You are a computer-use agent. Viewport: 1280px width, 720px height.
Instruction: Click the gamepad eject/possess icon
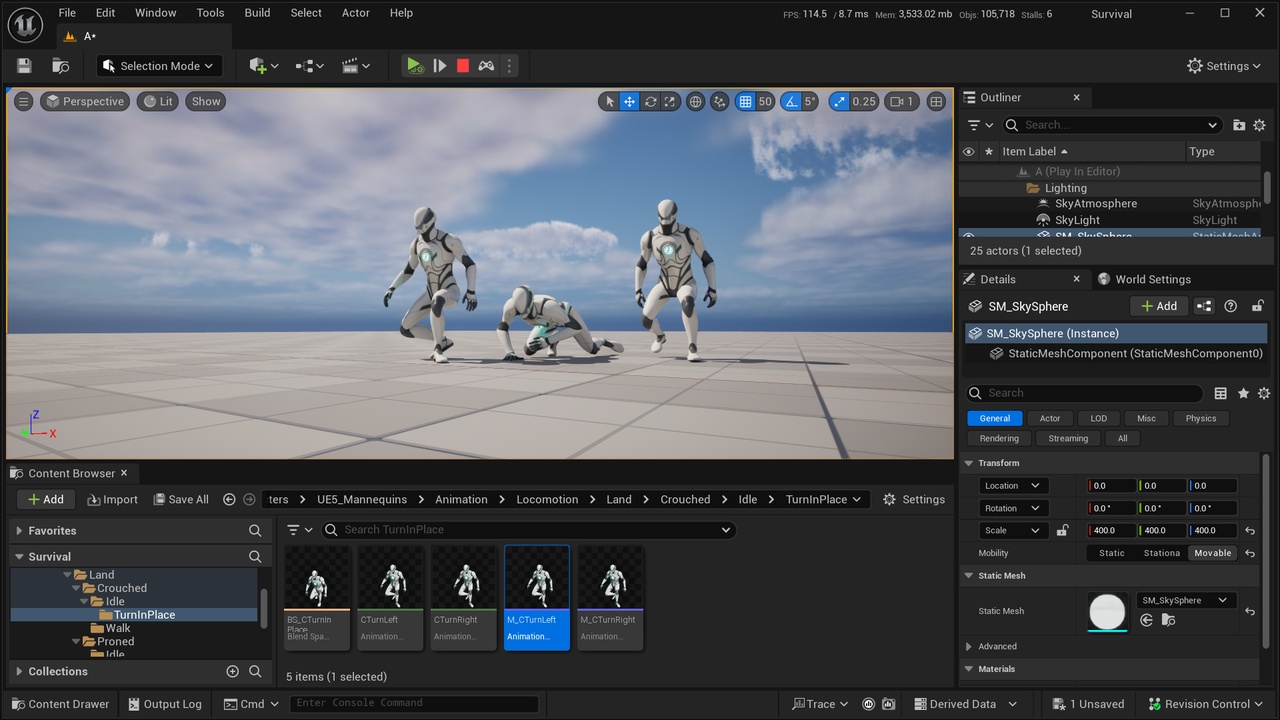coord(486,66)
